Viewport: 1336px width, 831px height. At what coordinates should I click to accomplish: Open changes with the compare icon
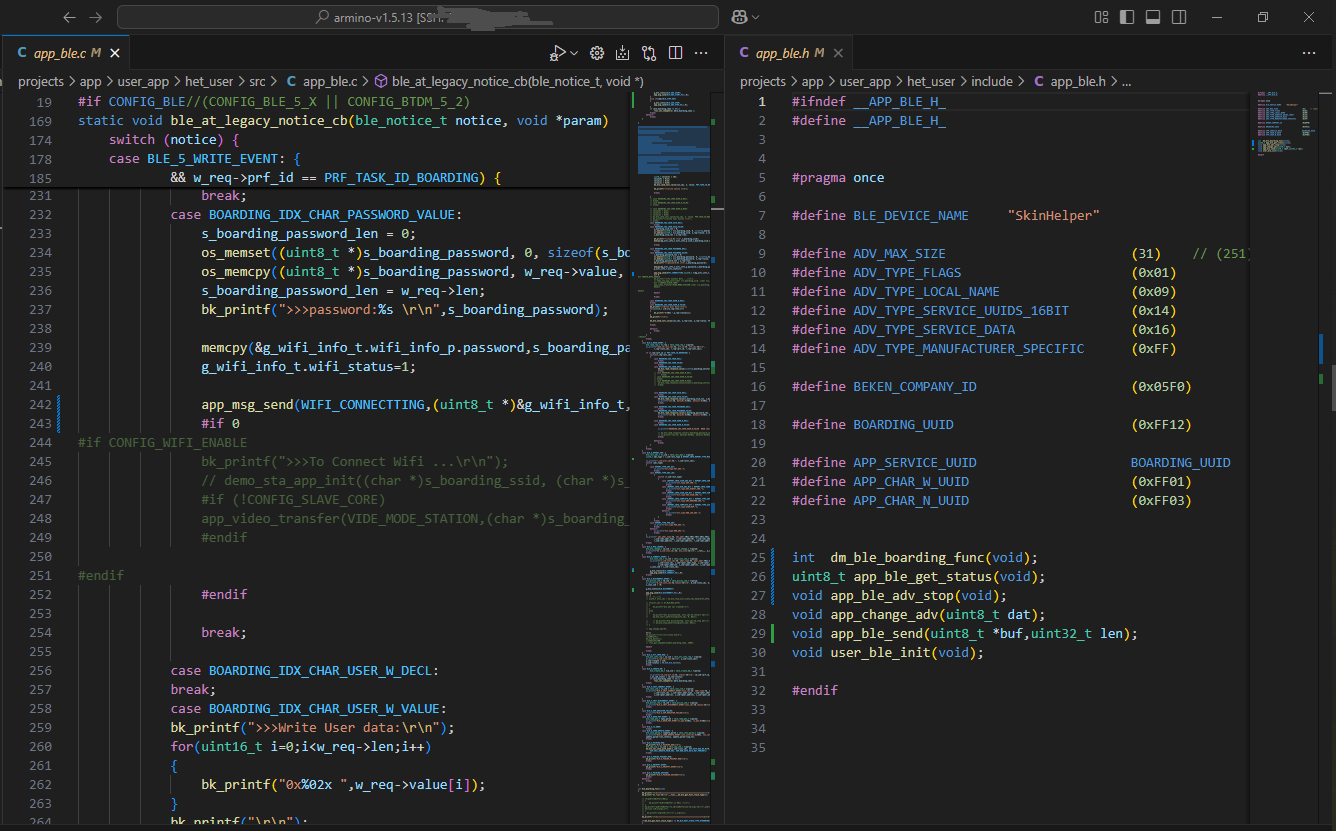pyautogui.click(x=649, y=53)
